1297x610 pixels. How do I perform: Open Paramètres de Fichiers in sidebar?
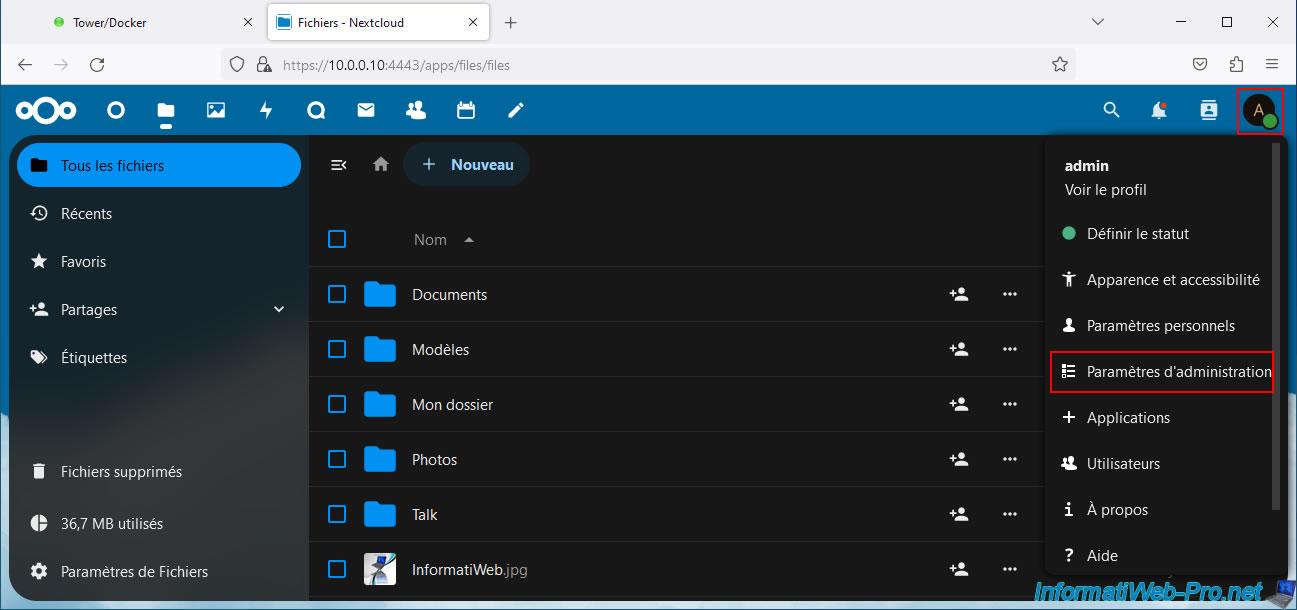(134, 572)
